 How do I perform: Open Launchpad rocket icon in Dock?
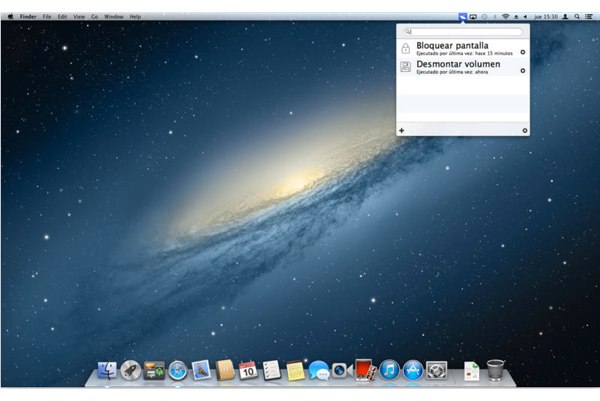pos(130,370)
